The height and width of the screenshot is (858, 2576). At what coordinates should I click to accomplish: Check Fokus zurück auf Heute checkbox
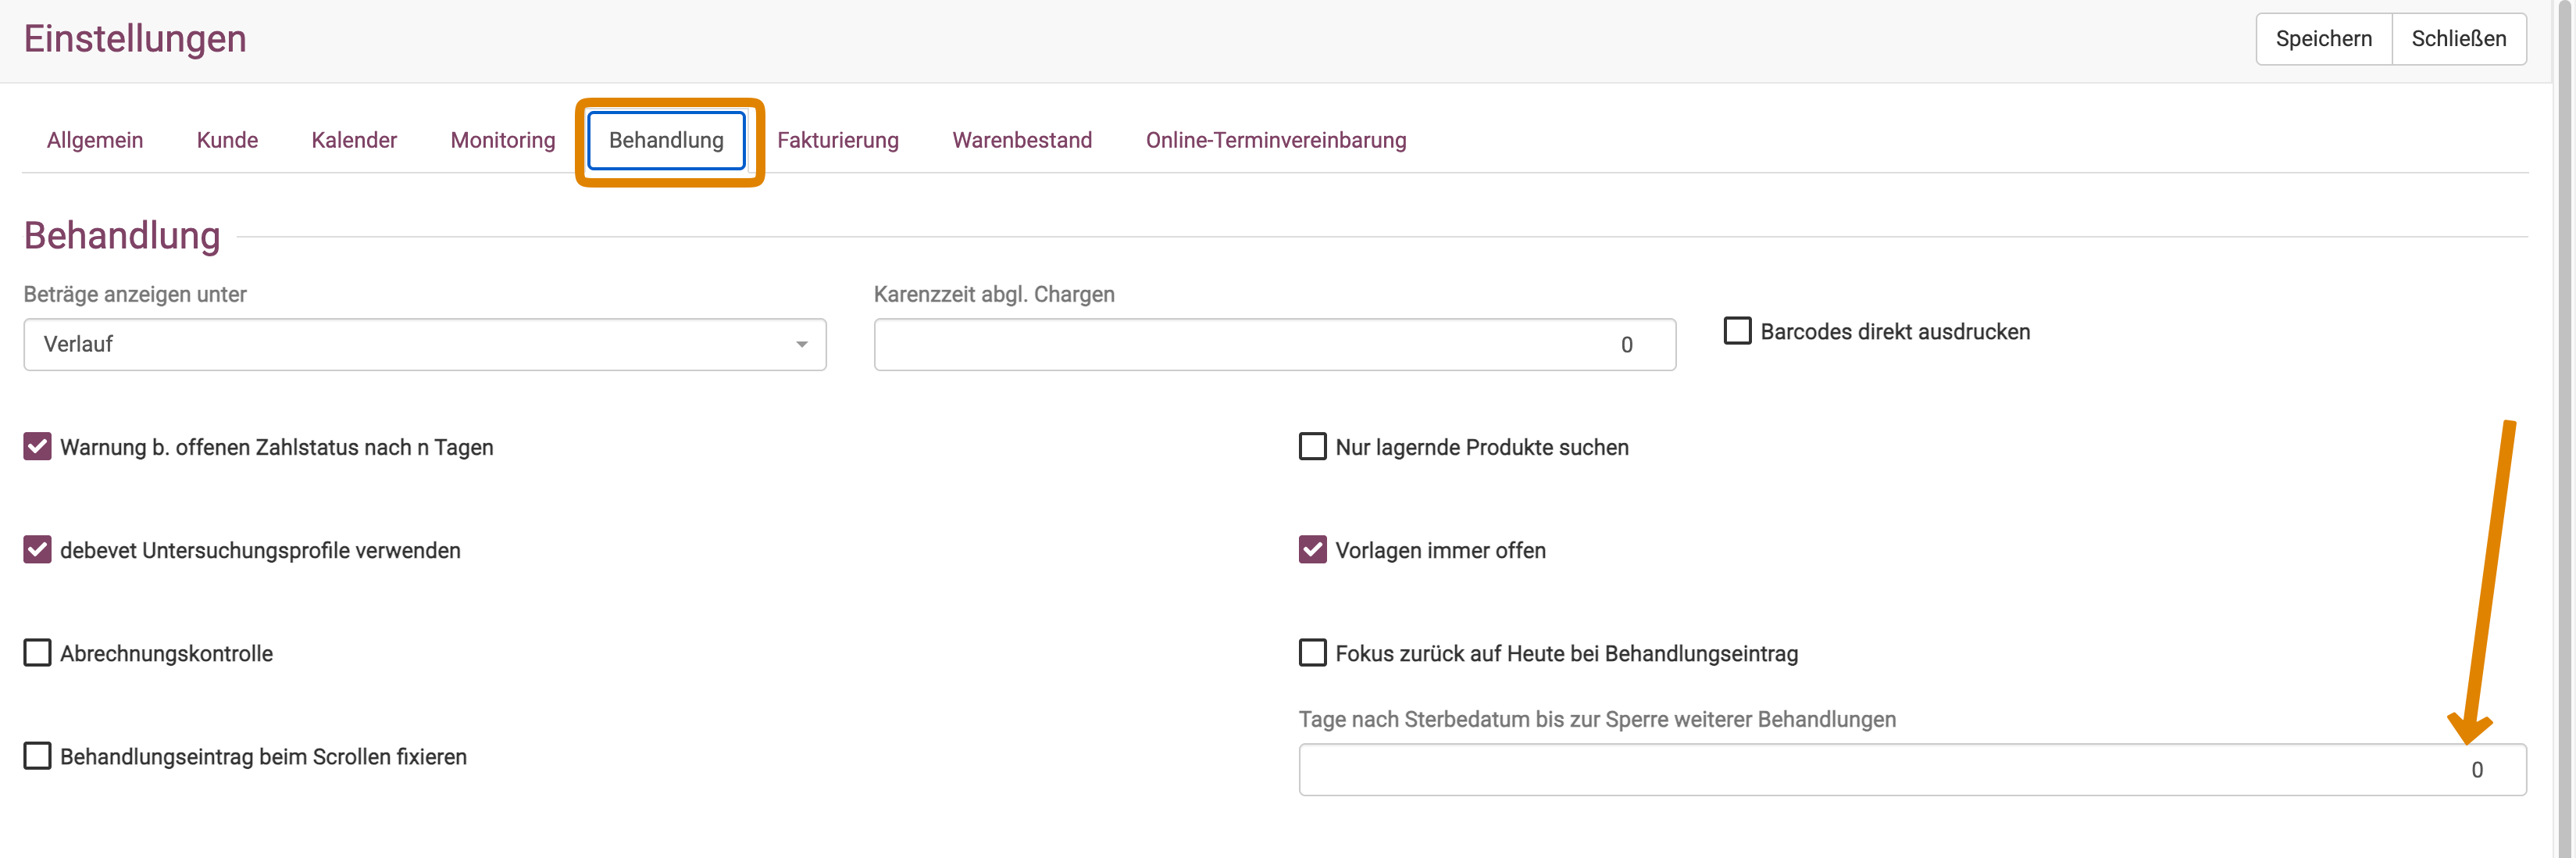(x=1313, y=653)
